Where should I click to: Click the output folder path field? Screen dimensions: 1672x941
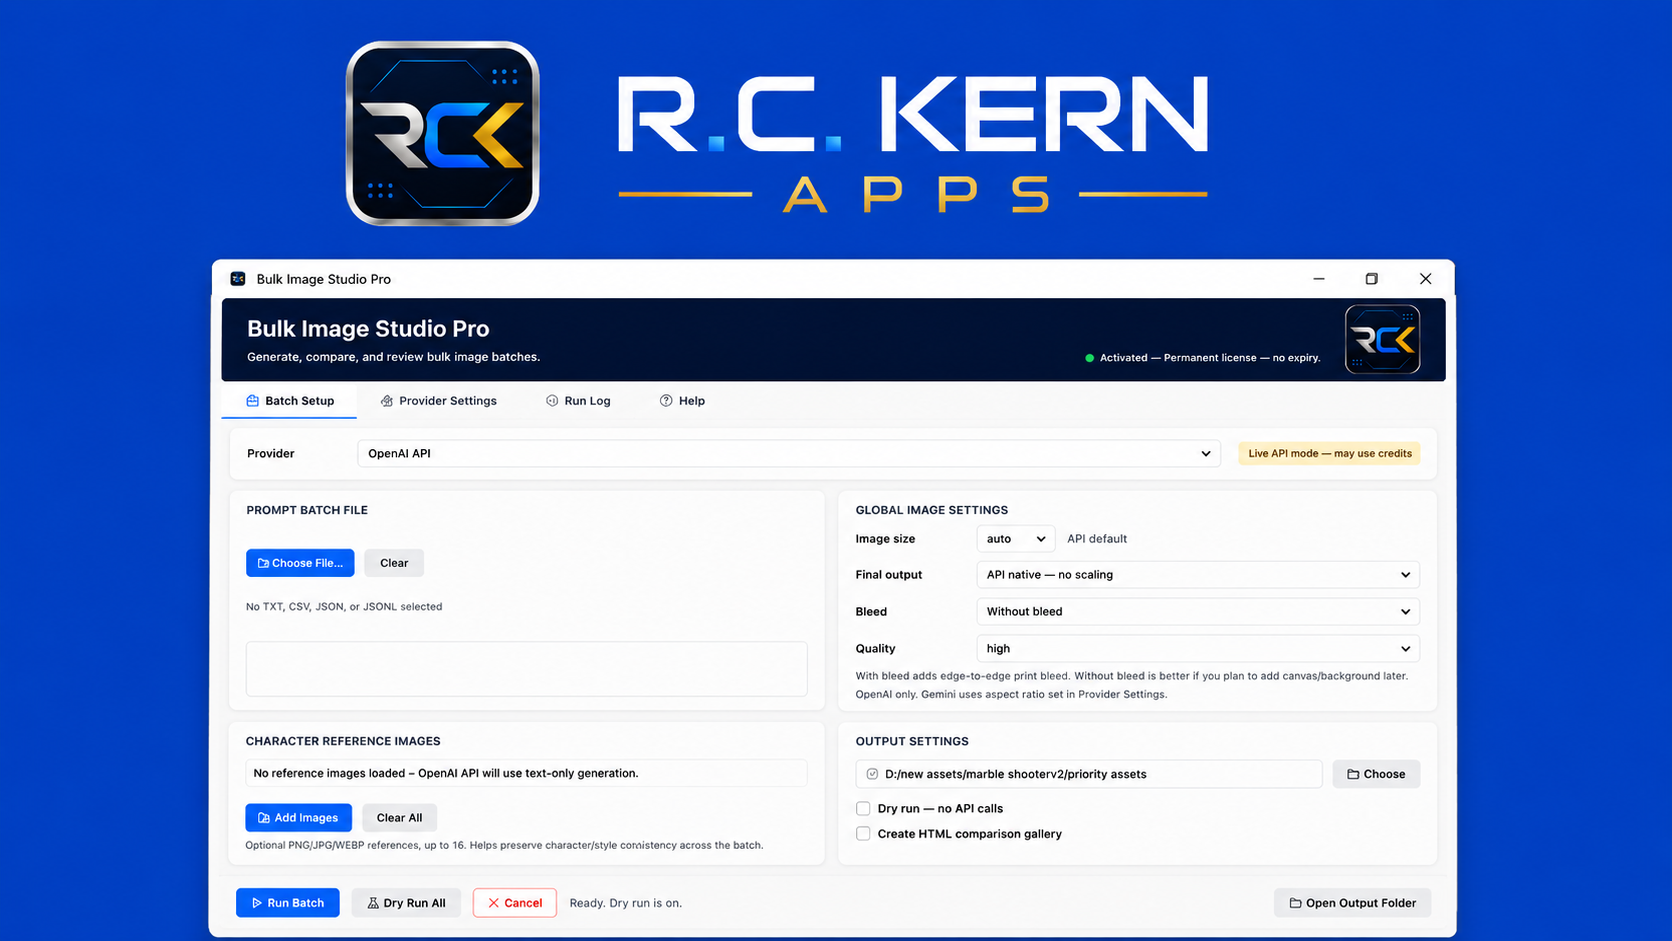(x=1089, y=774)
